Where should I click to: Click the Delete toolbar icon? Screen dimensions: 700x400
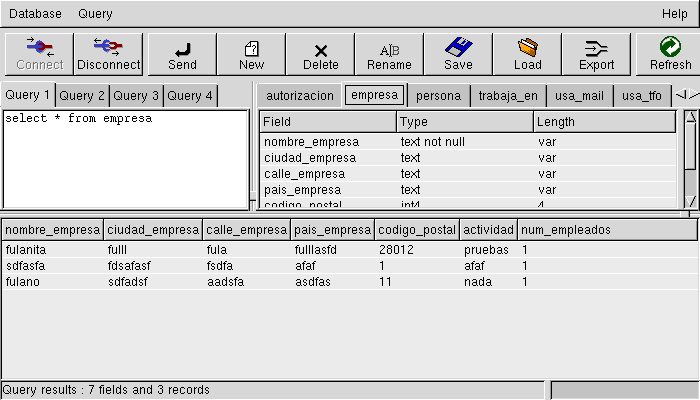tap(321, 53)
